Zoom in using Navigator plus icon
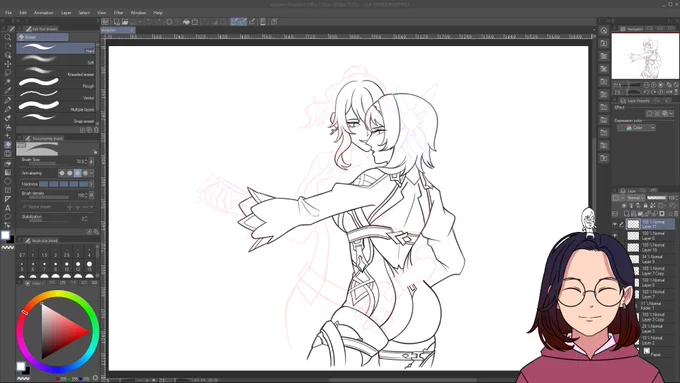Image resolution: width=680 pixels, height=383 pixels. (x=654, y=85)
